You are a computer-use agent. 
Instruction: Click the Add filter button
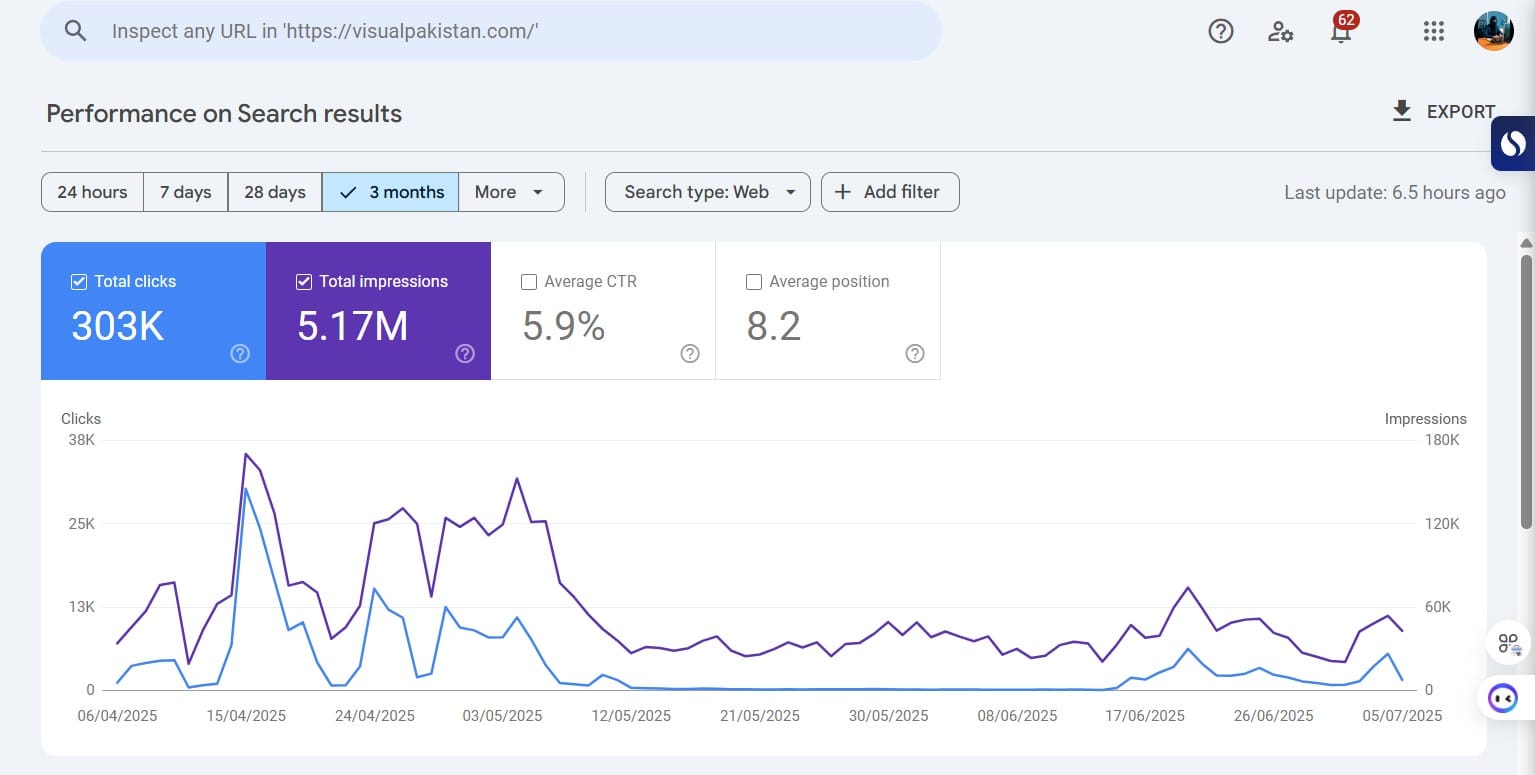pos(890,192)
